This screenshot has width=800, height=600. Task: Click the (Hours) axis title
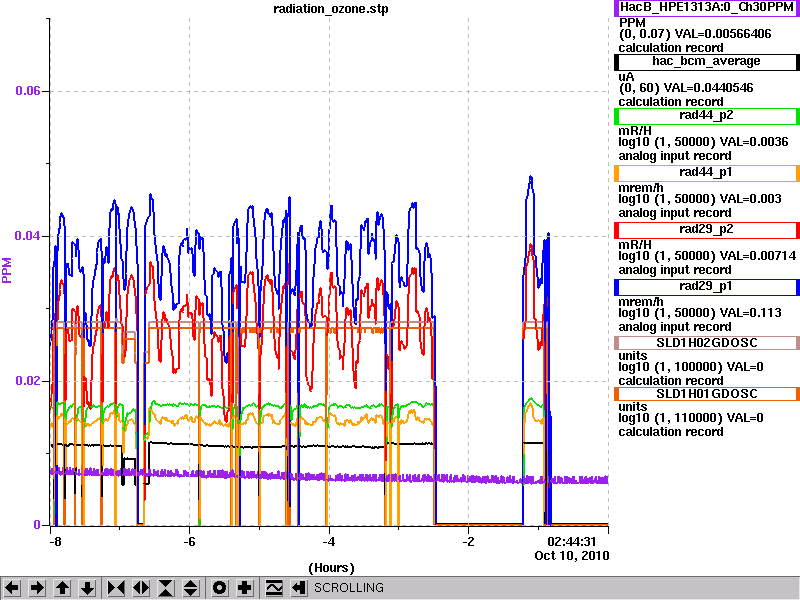click(x=331, y=568)
